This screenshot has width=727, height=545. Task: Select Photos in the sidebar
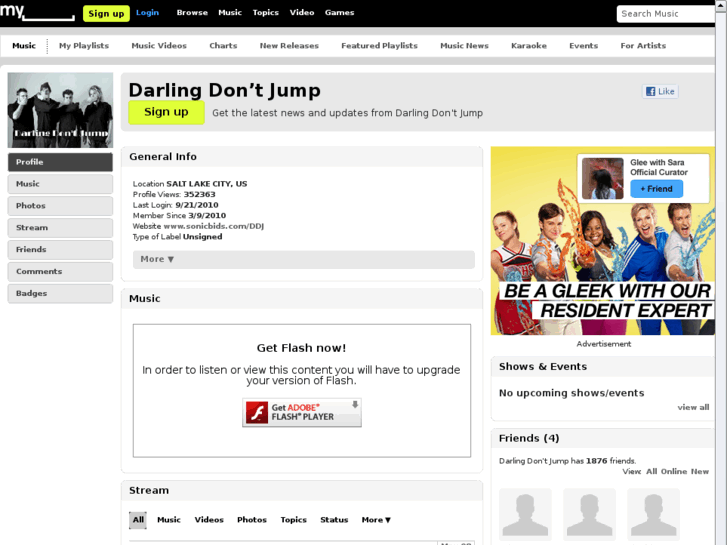tap(60, 205)
